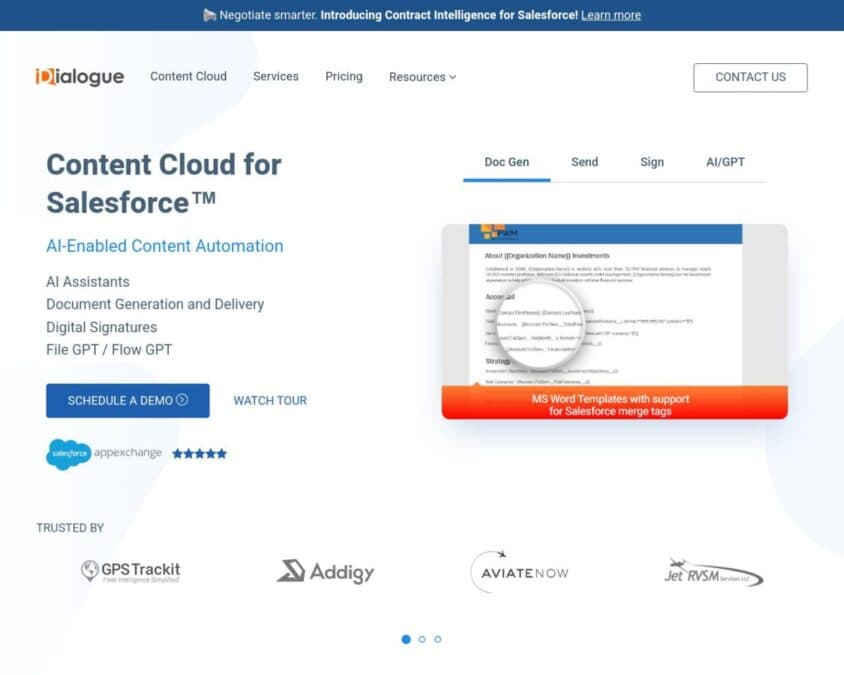Select the third carousel dot indicator
The height and width of the screenshot is (675, 844).
[x=438, y=639]
